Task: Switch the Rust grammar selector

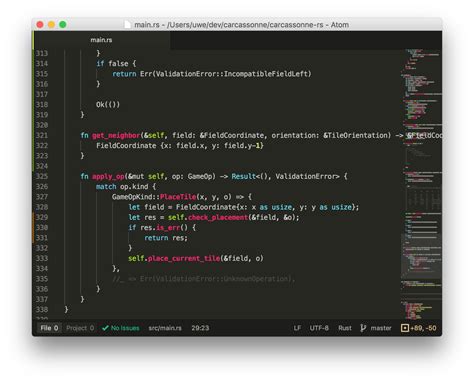Action: pos(345,328)
